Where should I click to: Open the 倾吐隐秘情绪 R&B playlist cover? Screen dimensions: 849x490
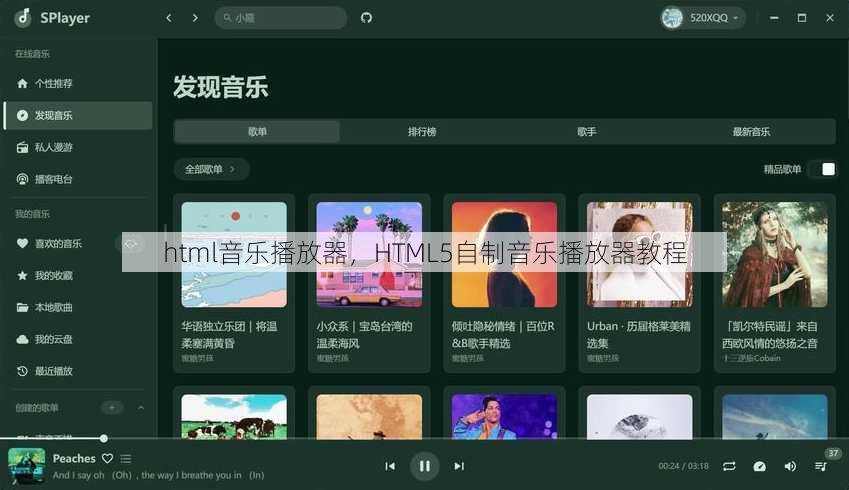(504, 254)
